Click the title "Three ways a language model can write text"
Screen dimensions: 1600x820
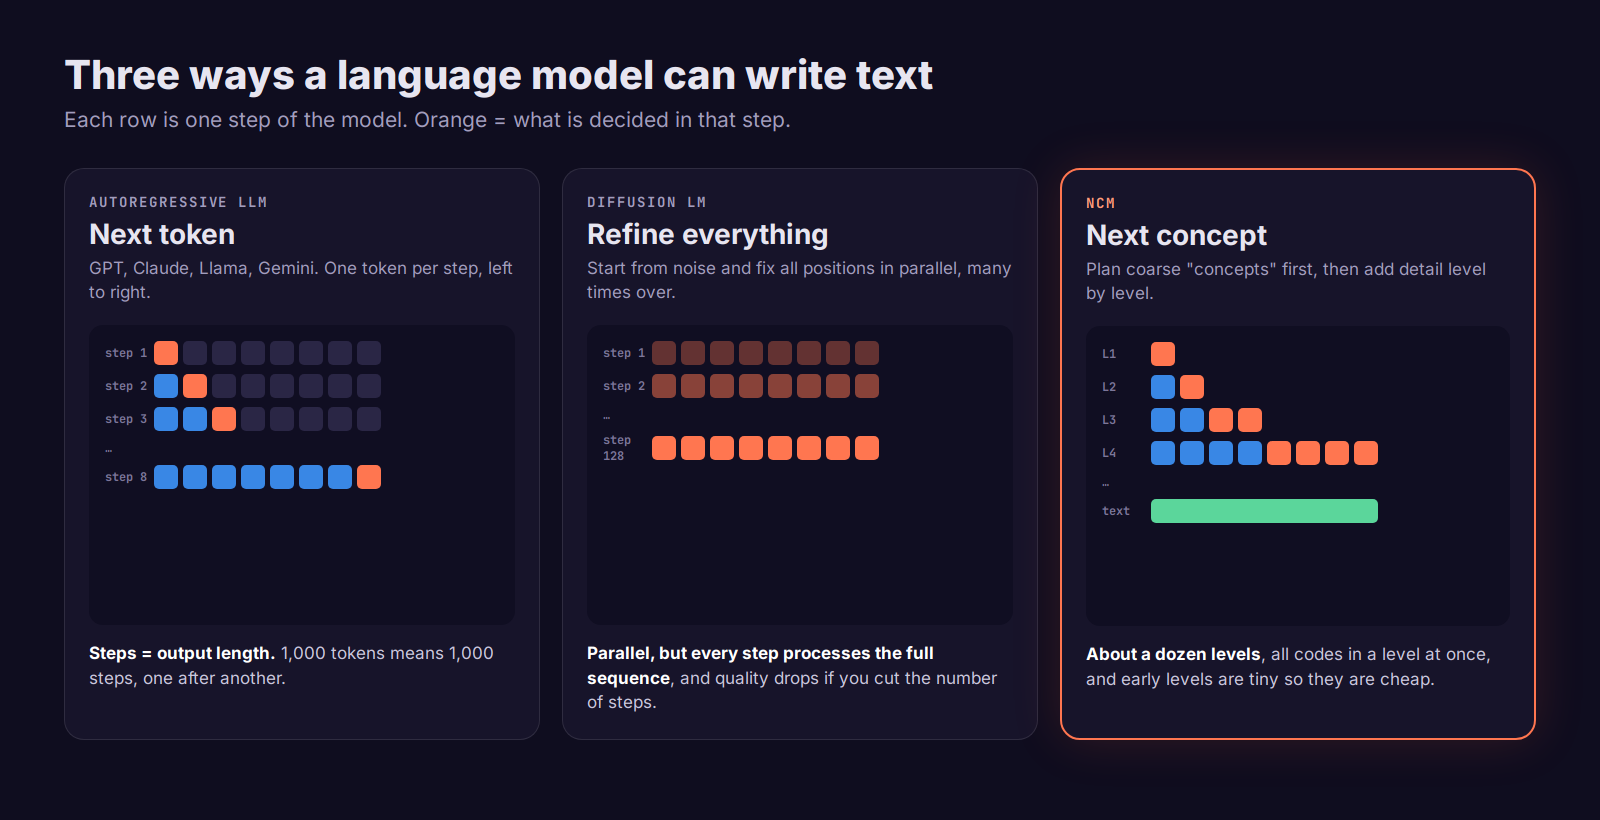(498, 76)
